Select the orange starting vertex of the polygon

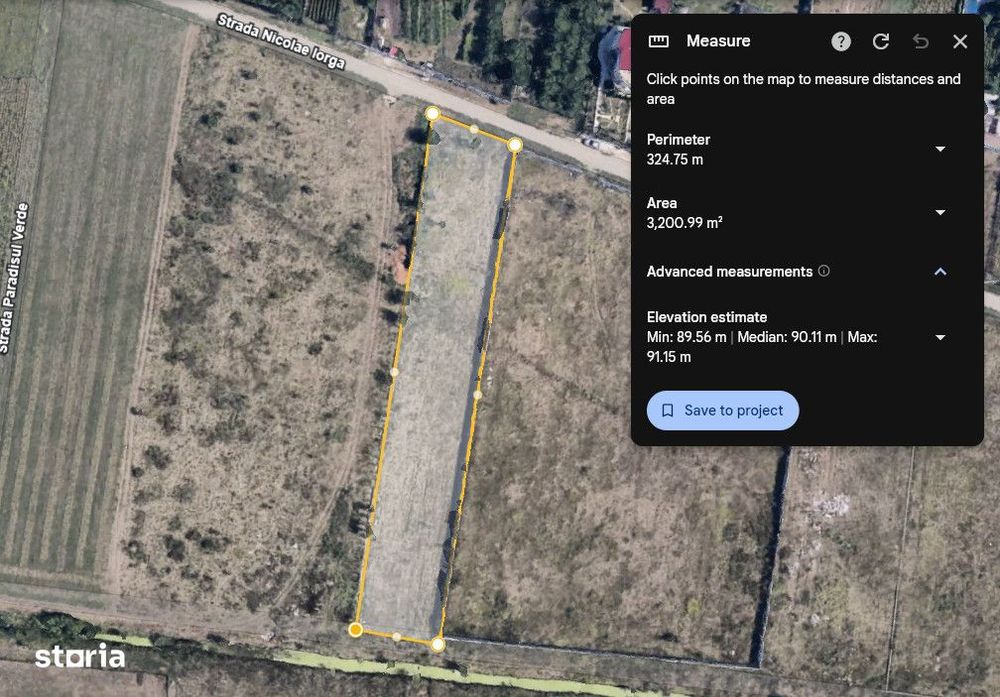point(356,629)
